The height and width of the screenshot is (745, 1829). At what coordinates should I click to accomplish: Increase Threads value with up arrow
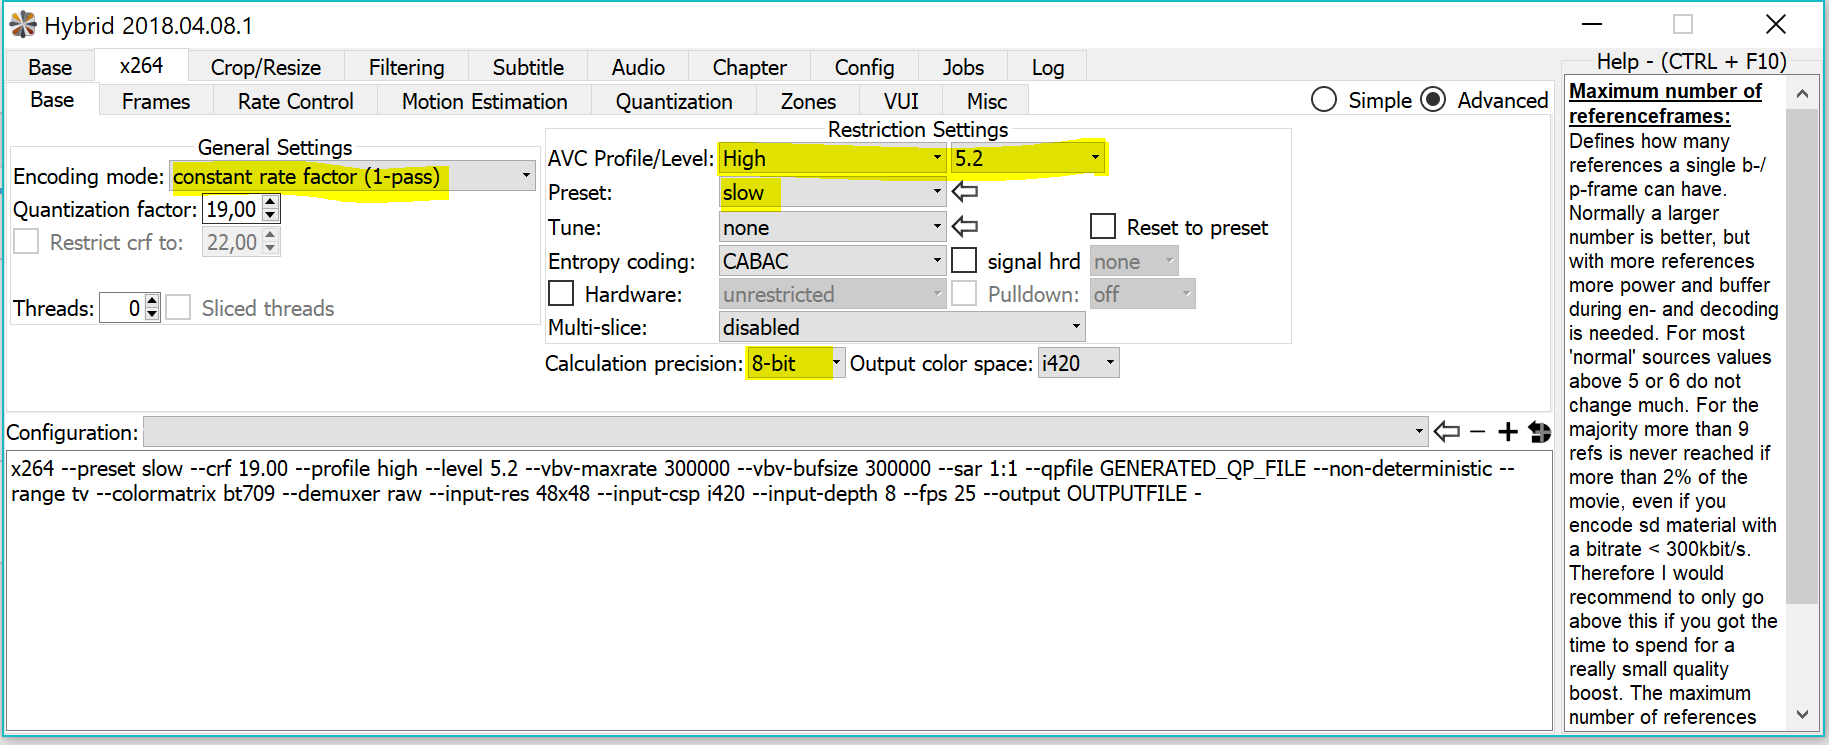click(152, 301)
